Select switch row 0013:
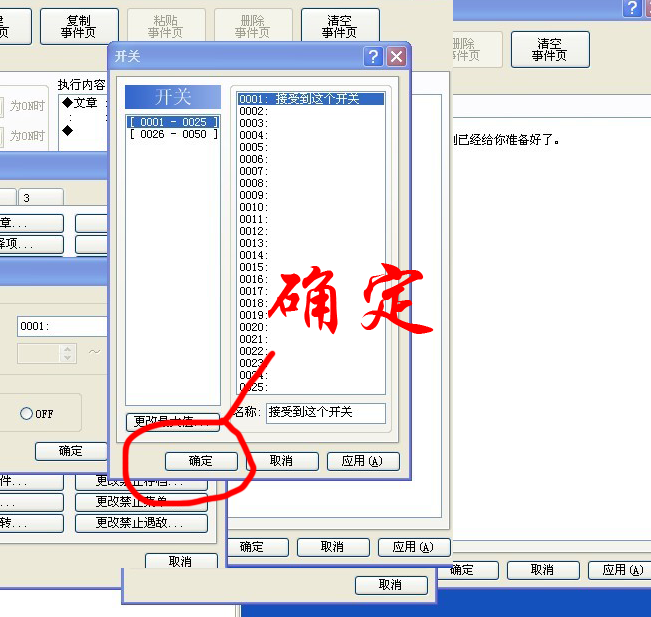 click(311, 243)
